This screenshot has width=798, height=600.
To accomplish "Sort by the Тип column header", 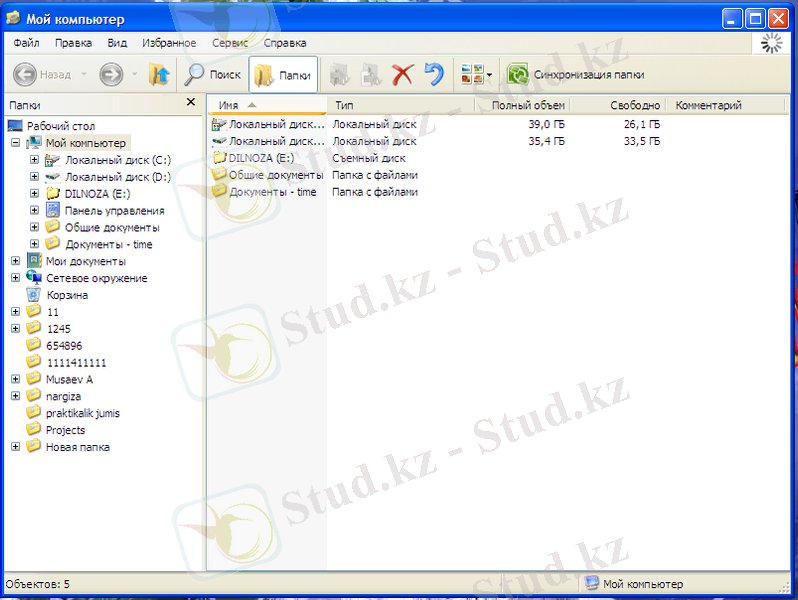I will pos(401,105).
